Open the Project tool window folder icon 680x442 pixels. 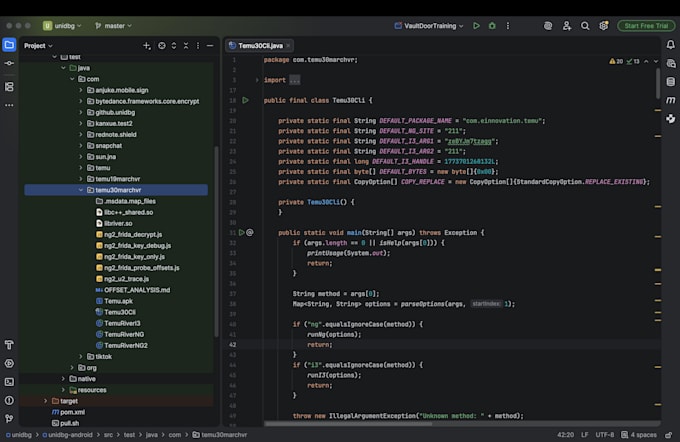(9, 45)
